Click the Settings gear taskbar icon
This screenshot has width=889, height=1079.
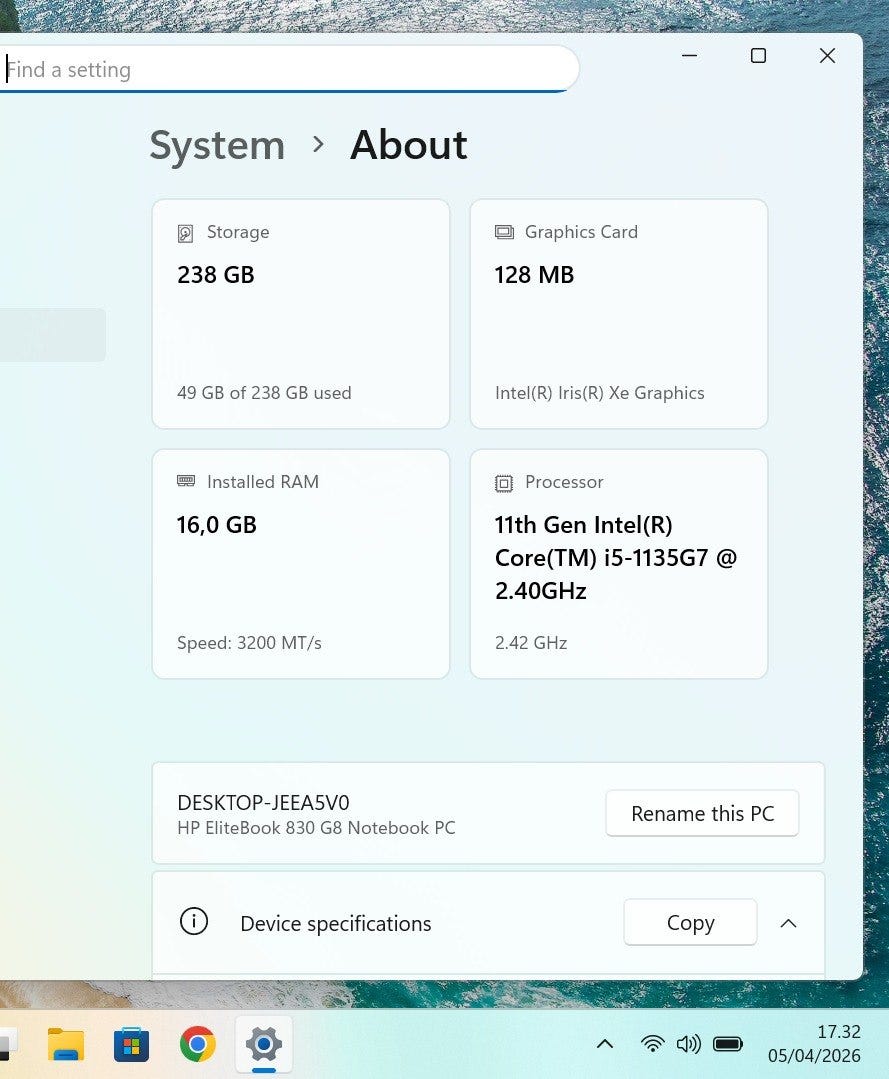pyautogui.click(x=264, y=1045)
